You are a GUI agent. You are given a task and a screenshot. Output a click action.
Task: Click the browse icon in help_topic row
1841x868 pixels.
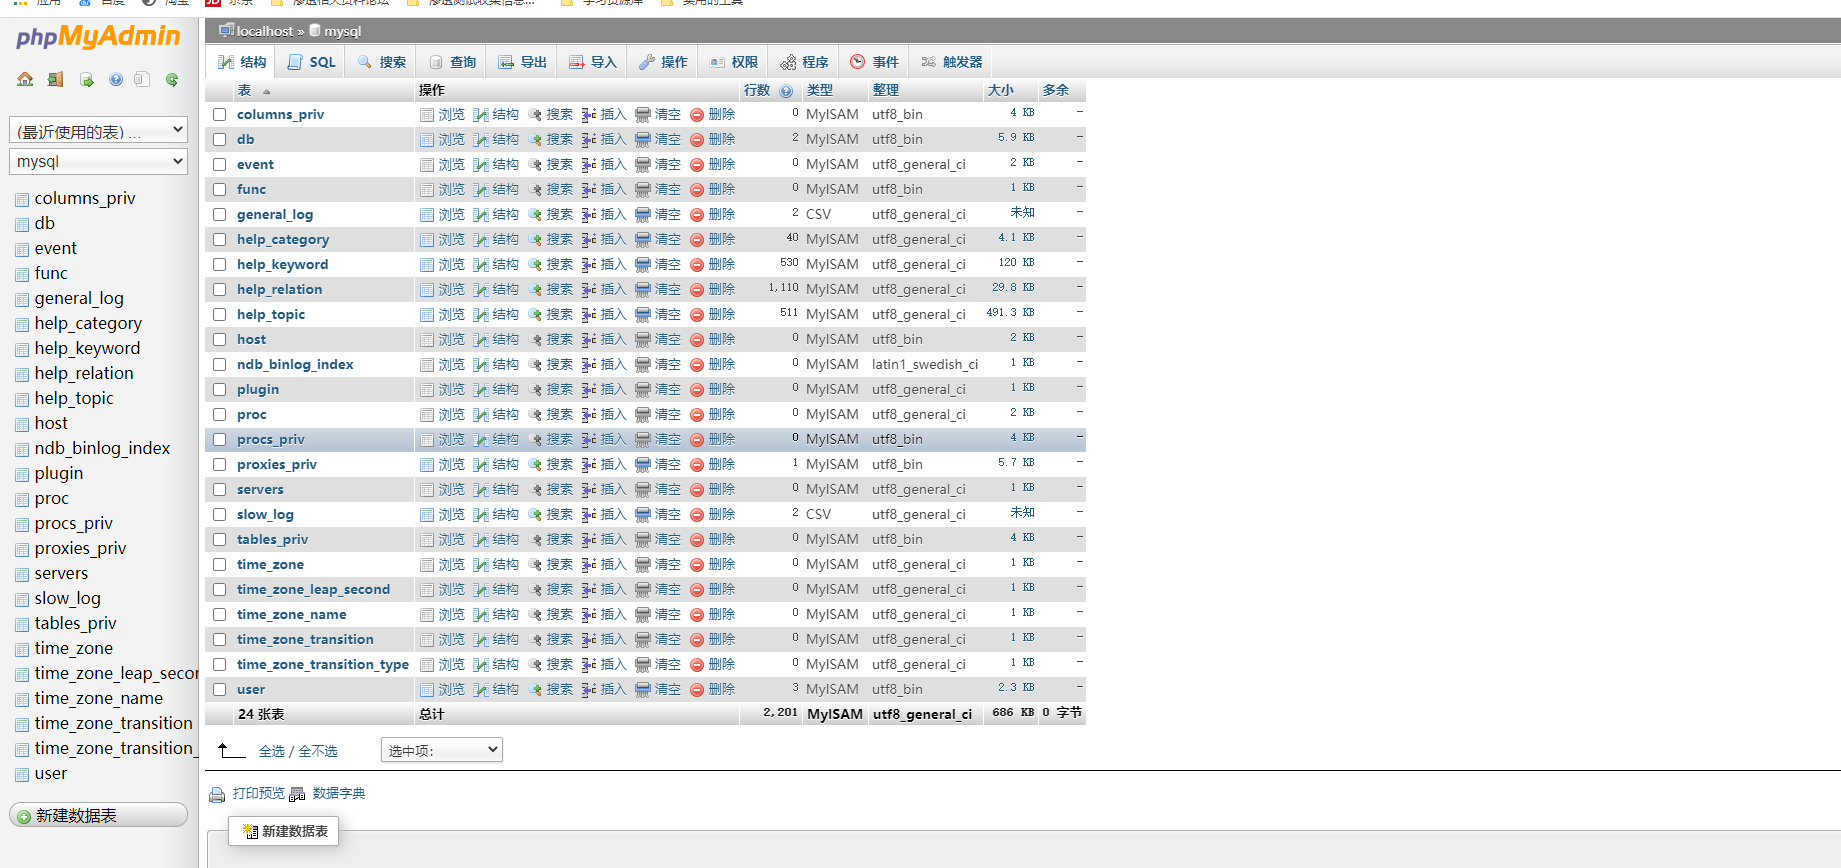427,315
